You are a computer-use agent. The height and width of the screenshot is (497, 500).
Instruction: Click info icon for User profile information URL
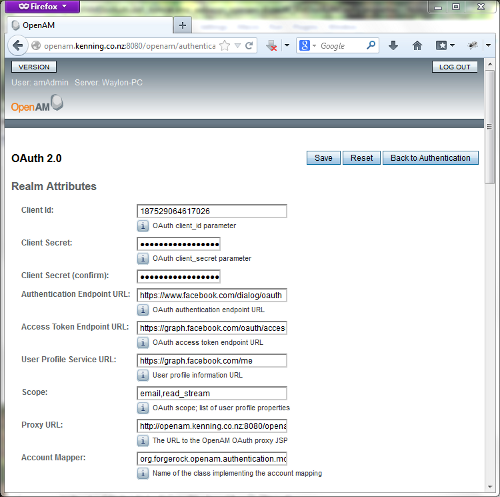click(x=143, y=375)
